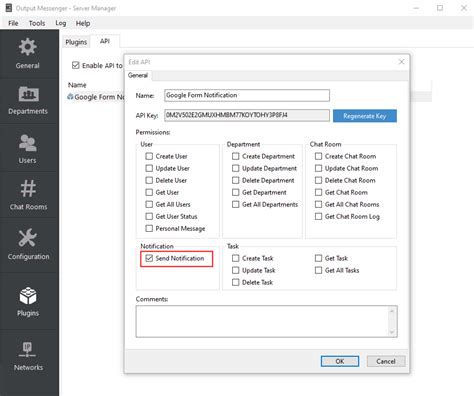Enable Delete Chat Room permission
474x396 pixels.
318,180
